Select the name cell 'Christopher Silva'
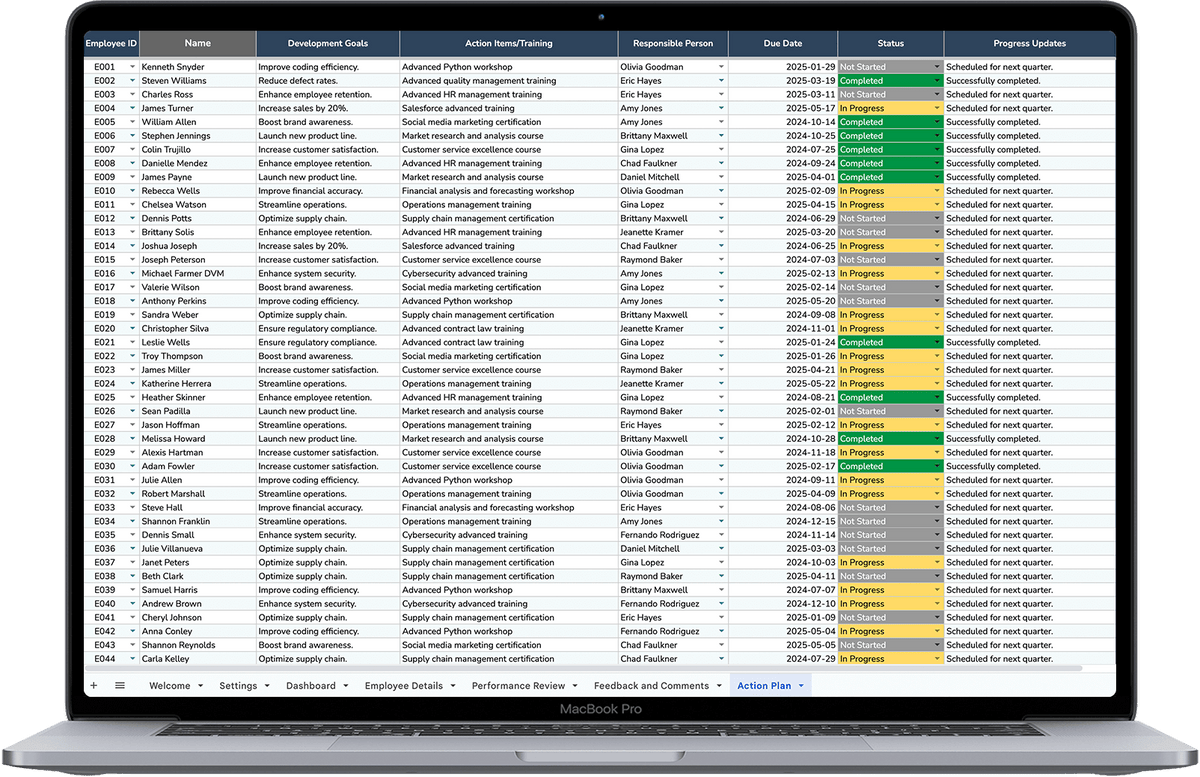Viewport: 1200px width, 777px height. click(x=198, y=328)
